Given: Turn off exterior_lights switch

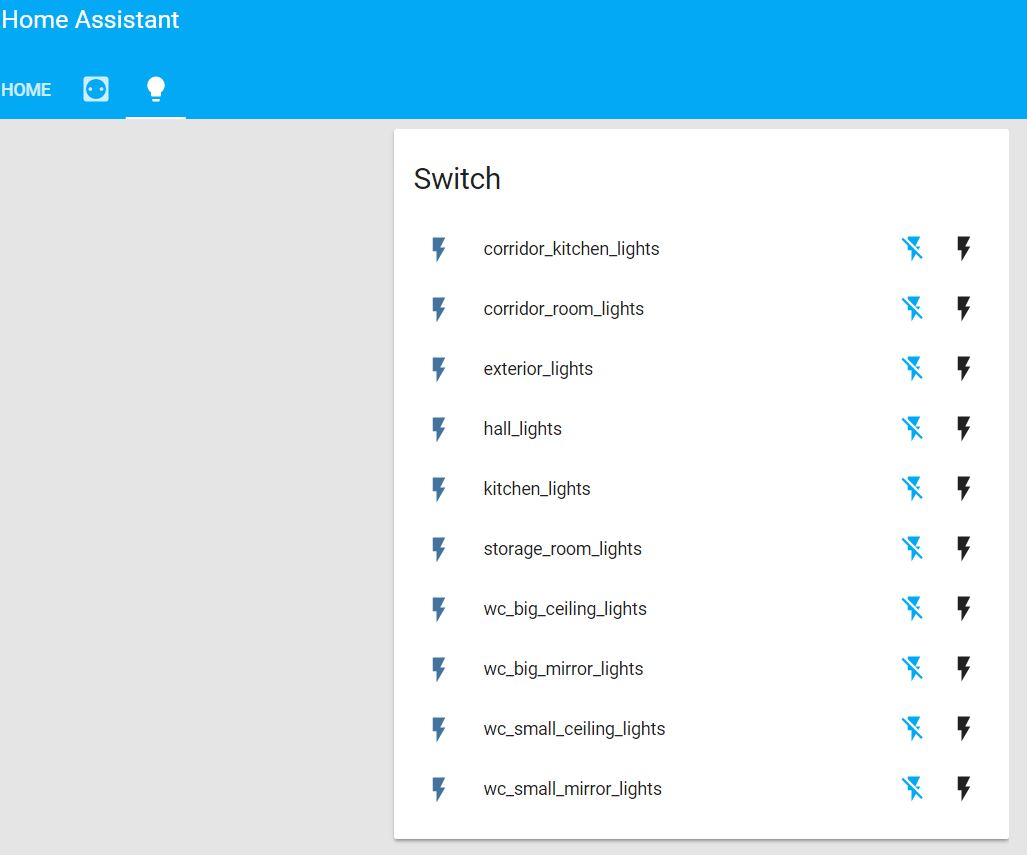Looking at the screenshot, I should [x=912, y=369].
